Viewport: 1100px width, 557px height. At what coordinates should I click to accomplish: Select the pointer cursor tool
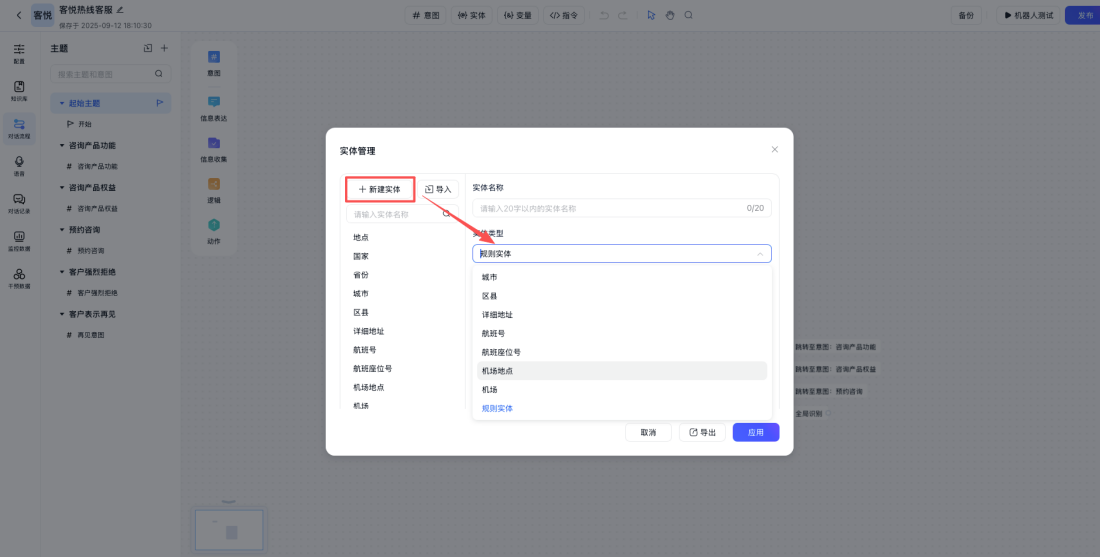tap(651, 15)
